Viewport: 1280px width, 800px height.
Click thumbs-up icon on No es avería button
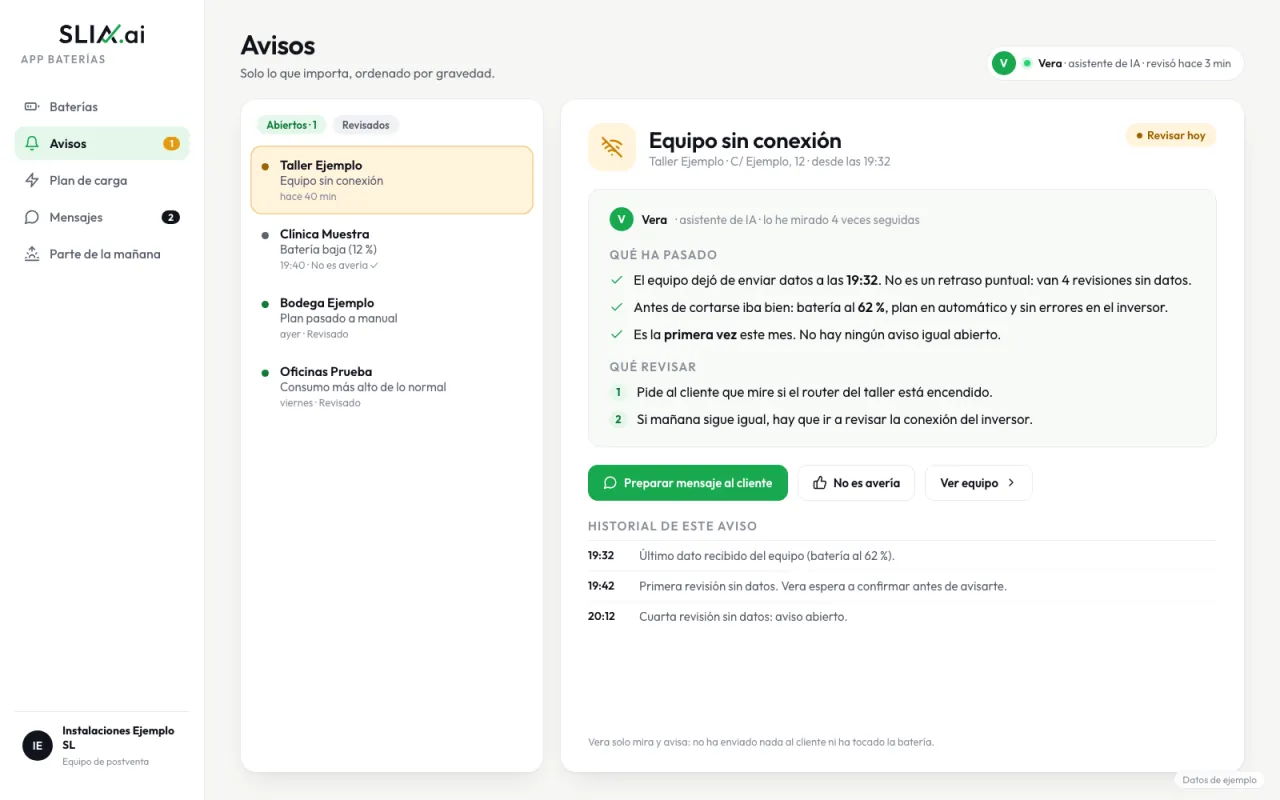click(x=820, y=483)
